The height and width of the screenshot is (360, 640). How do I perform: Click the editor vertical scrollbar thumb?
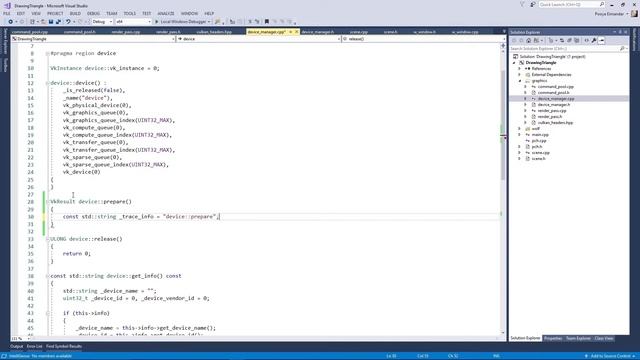point(503,125)
